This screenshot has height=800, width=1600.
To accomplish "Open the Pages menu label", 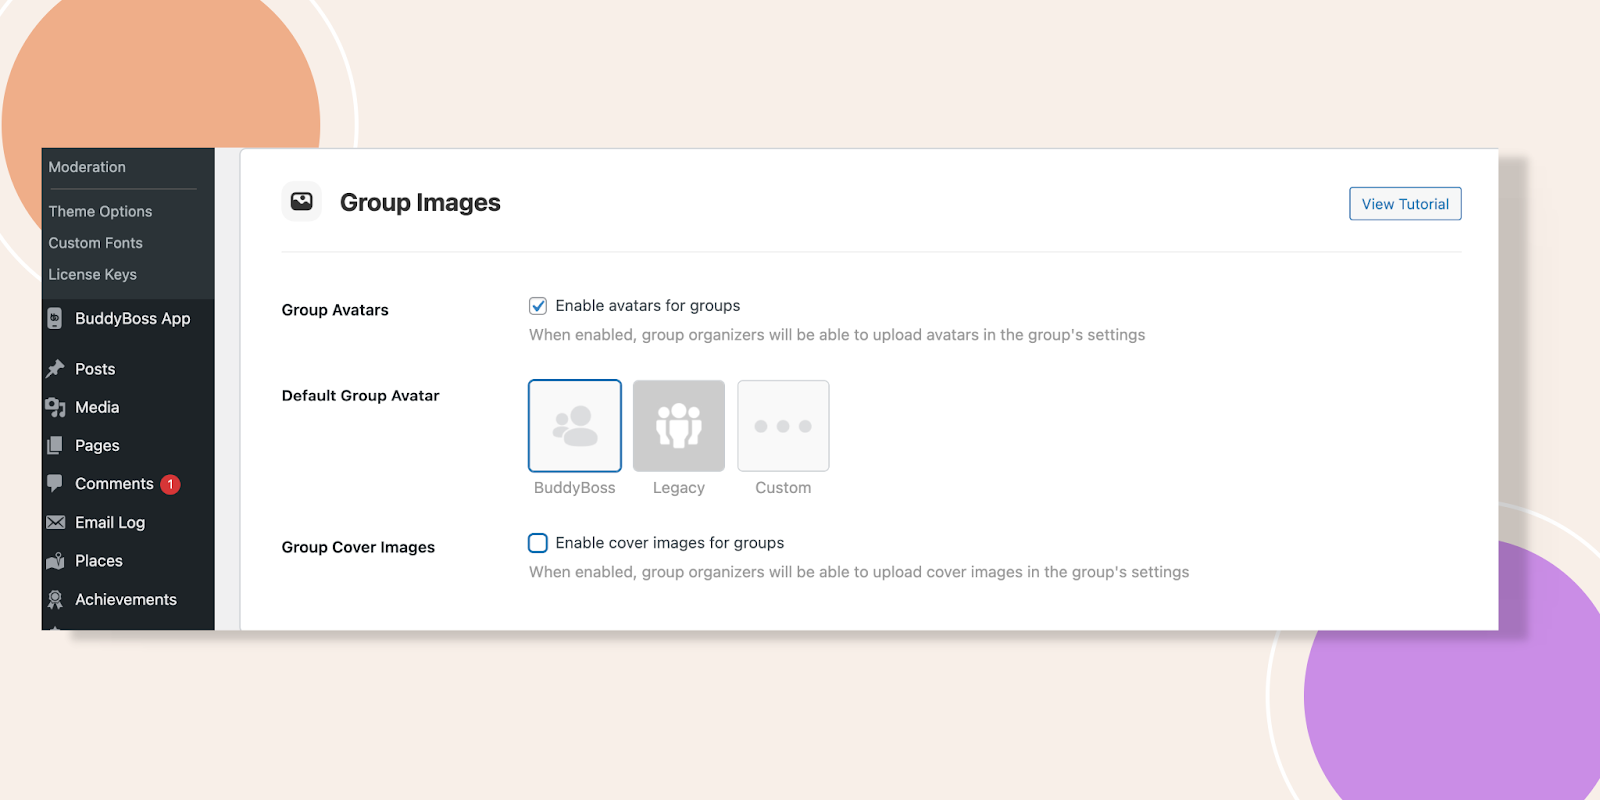I will tap(97, 445).
